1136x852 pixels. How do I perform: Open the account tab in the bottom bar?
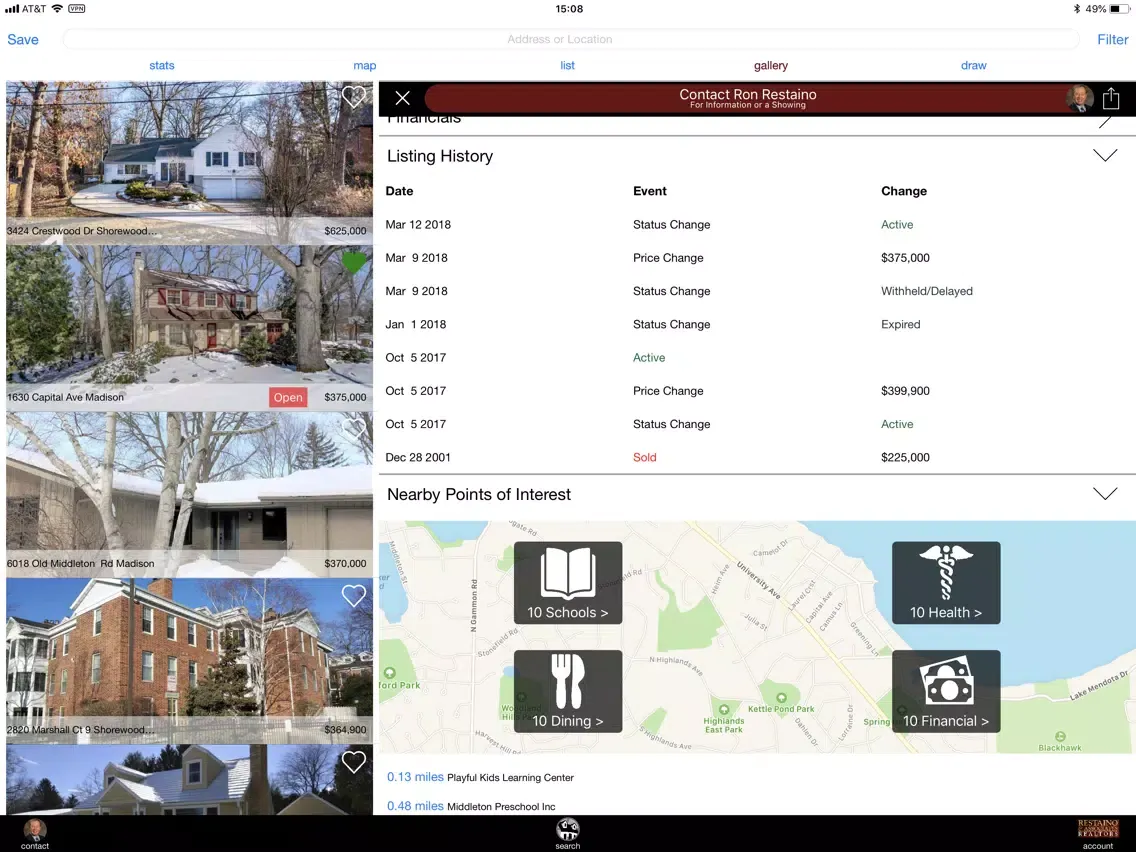tap(1098, 834)
